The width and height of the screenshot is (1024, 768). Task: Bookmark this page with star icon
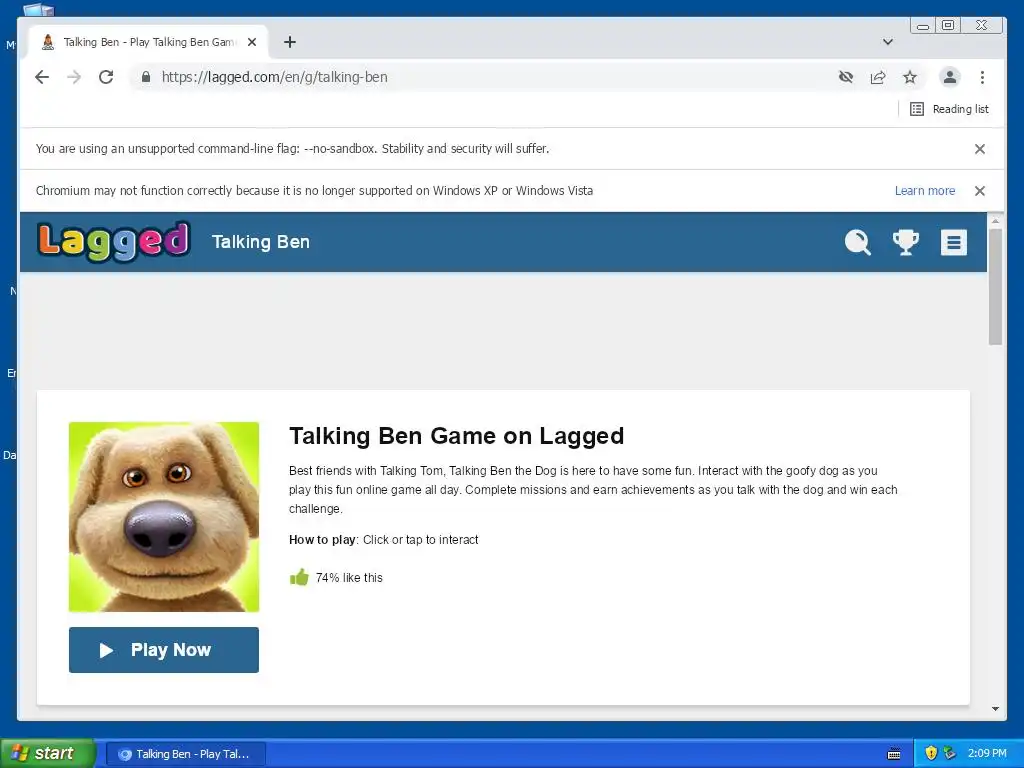pos(910,77)
